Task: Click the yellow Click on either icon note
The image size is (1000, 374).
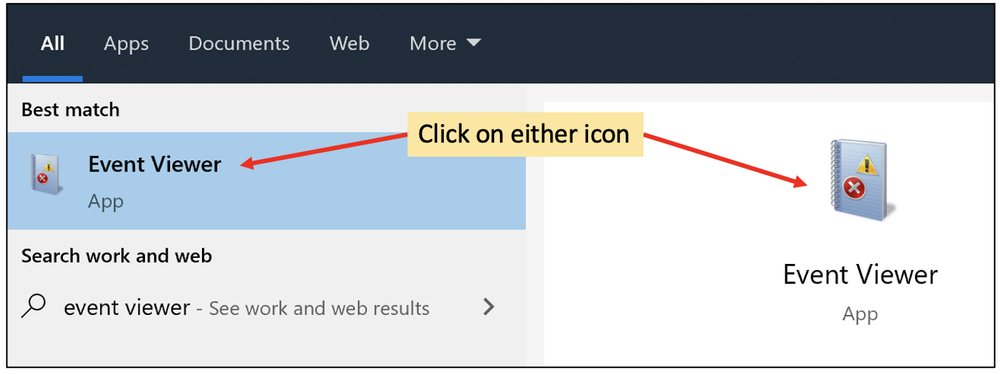Action: tap(525, 134)
